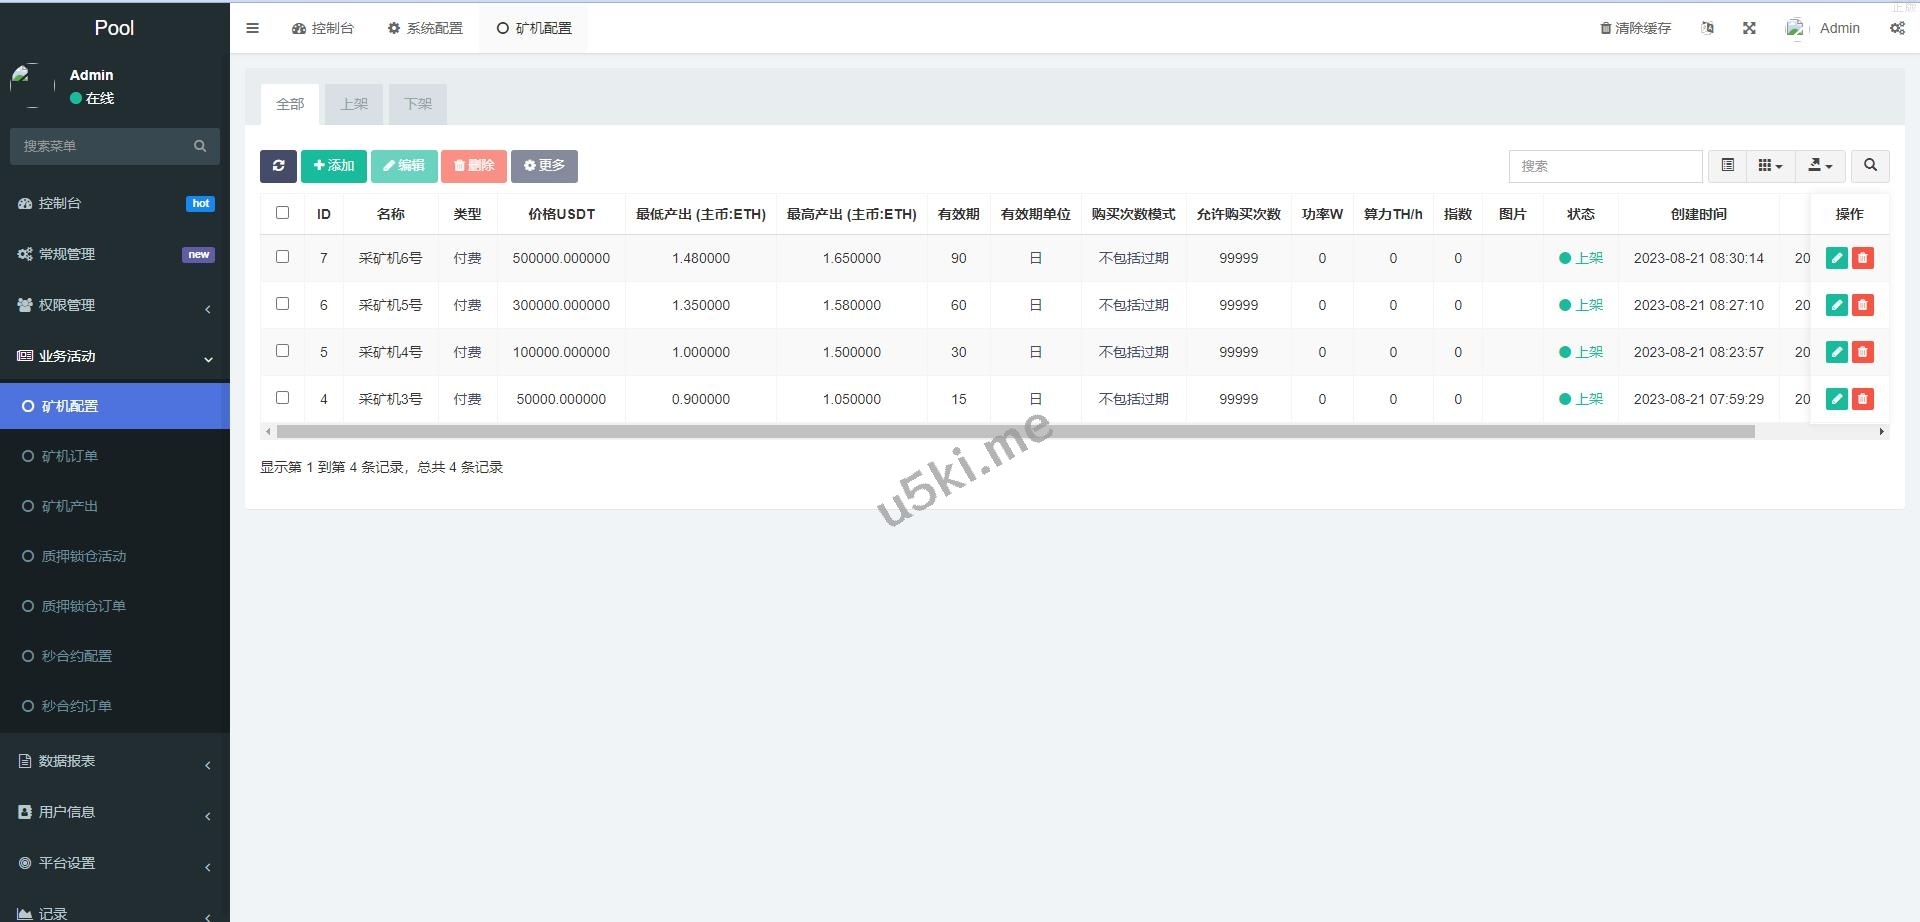The height and width of the screenshot is (922, 1920).
Task: Click the red delete icon for 采矿机3号
Action: 1862,399
